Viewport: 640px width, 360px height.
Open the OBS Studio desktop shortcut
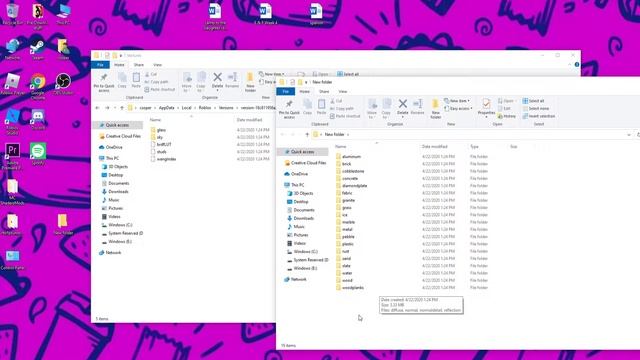pyautogui.click(x=63, y=84)
